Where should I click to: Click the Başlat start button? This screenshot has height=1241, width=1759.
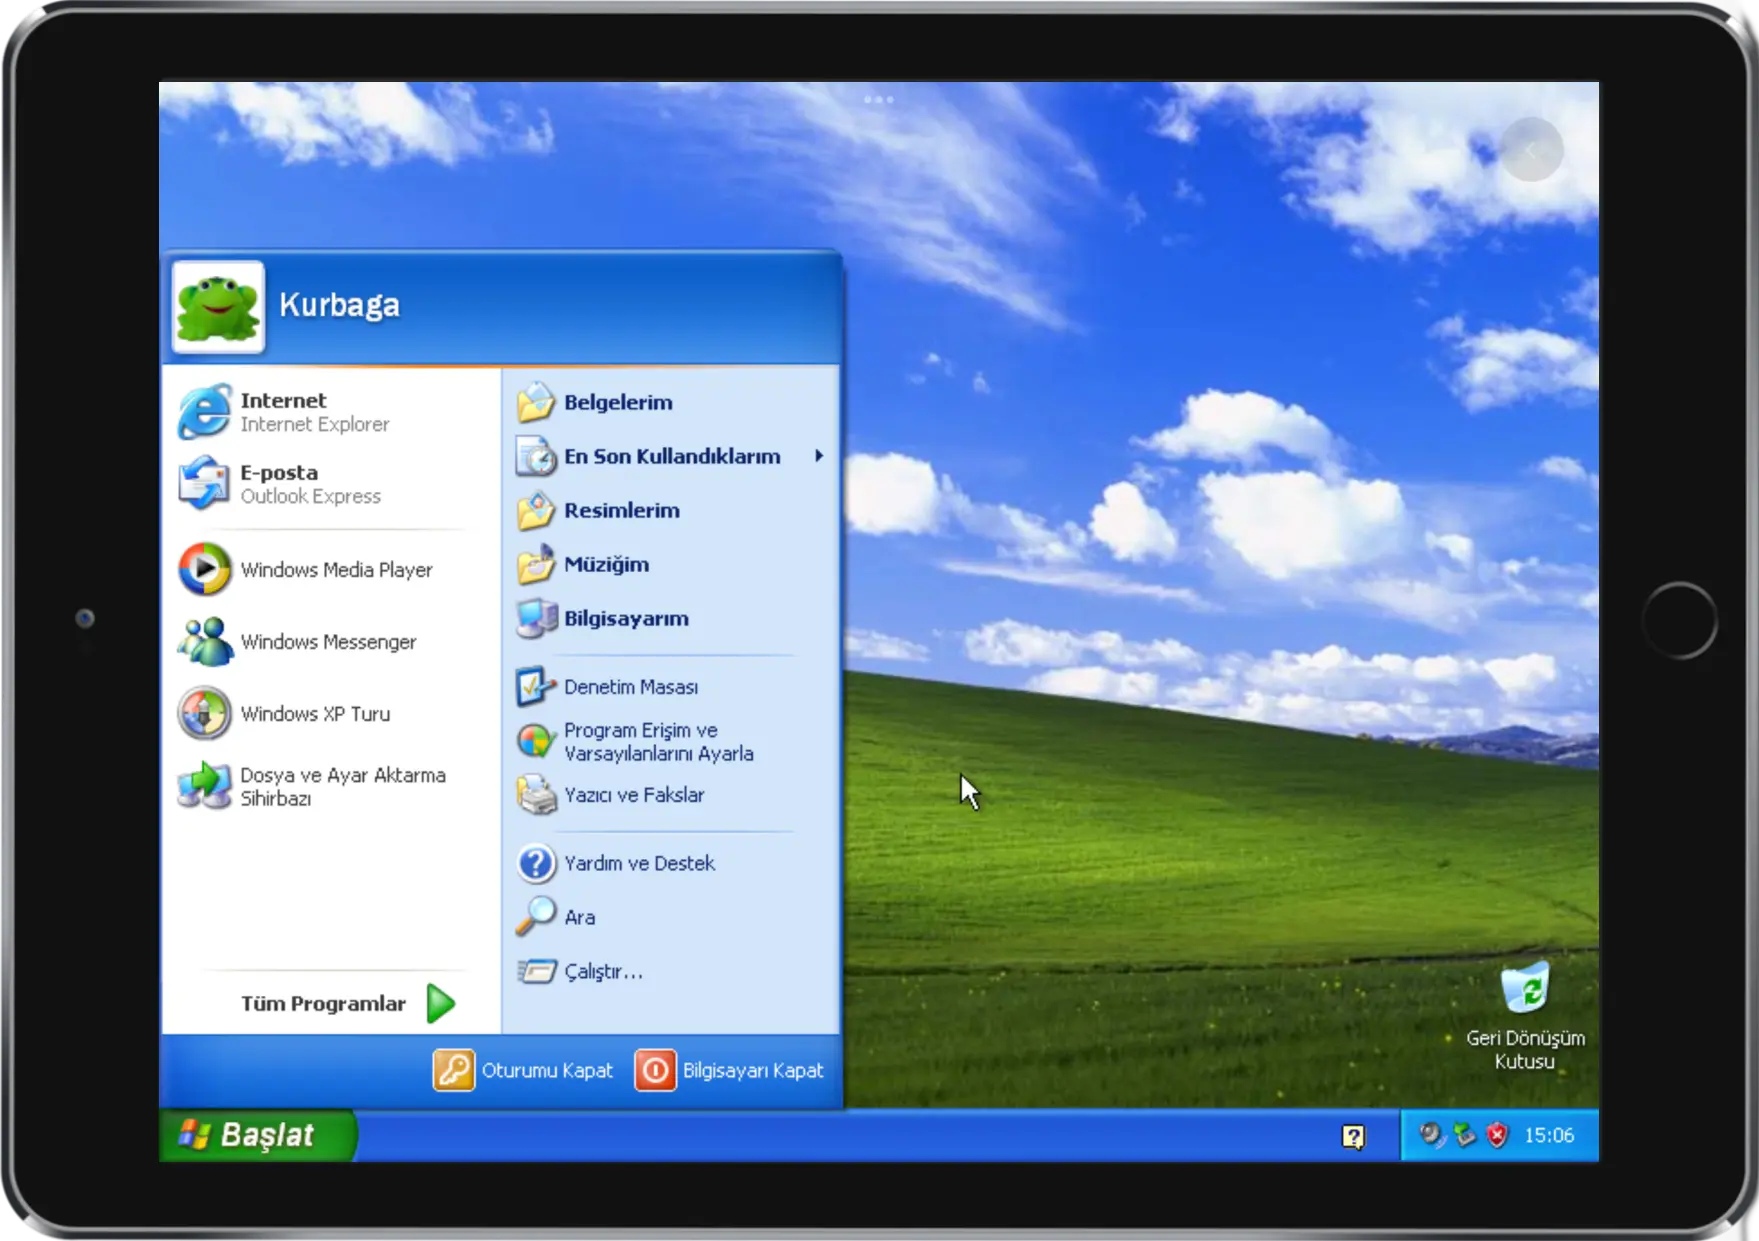[x=257, y=1135]
